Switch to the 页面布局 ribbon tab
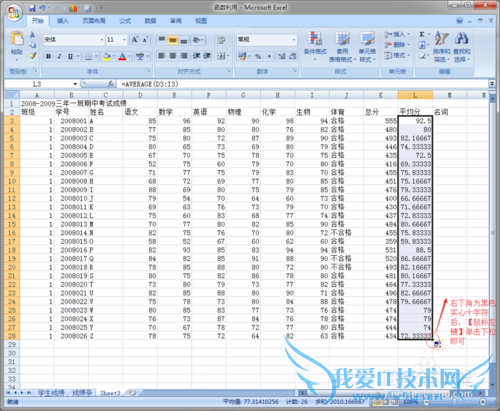Image resolution: width=500 pixels, height=411 pixels. [x=94, y=21]
